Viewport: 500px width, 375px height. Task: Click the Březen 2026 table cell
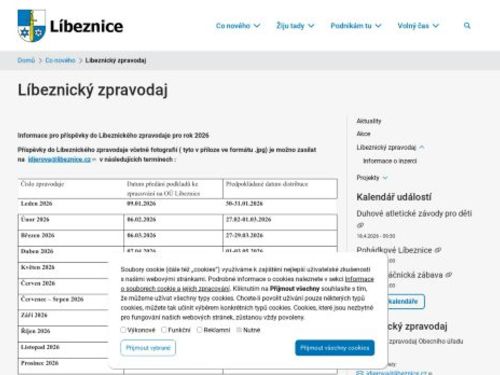(71, 238)
